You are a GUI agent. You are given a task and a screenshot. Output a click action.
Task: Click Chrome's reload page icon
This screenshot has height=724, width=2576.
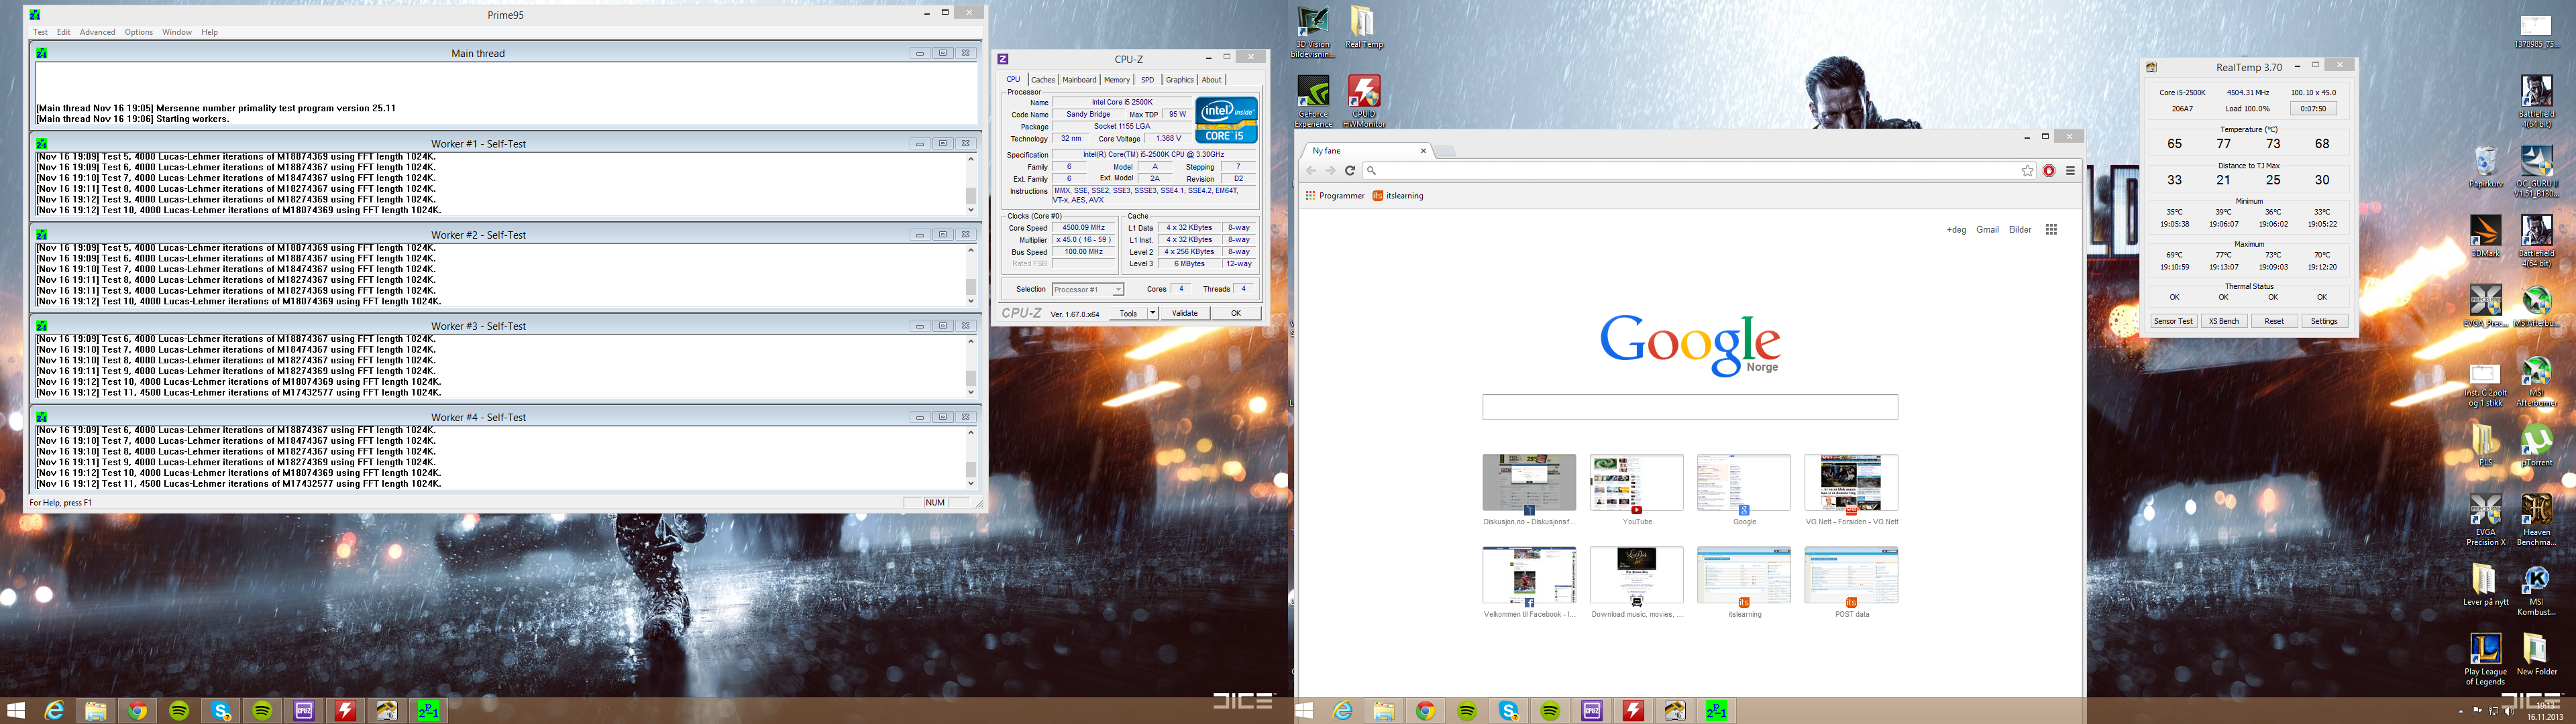tap(1349, 171)
